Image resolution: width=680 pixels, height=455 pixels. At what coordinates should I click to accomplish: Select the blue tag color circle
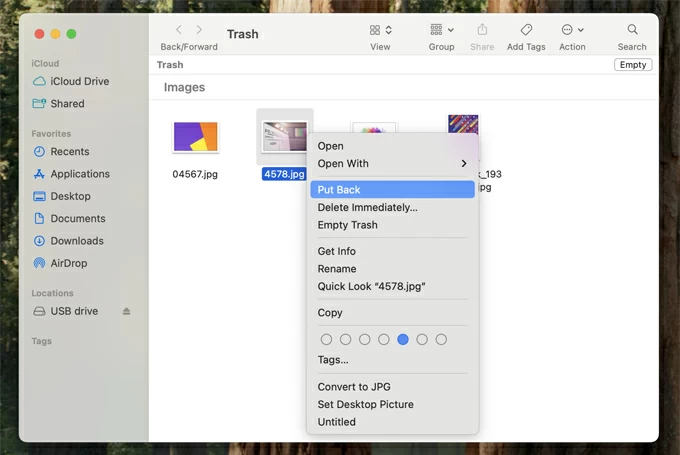click(x=403, y=340)
